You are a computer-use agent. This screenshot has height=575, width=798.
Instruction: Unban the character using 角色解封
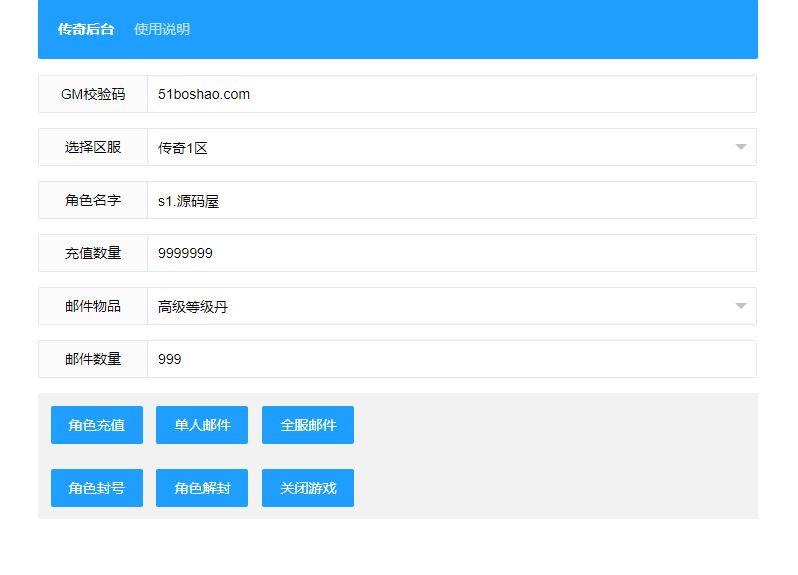click(x=202, y=488)
